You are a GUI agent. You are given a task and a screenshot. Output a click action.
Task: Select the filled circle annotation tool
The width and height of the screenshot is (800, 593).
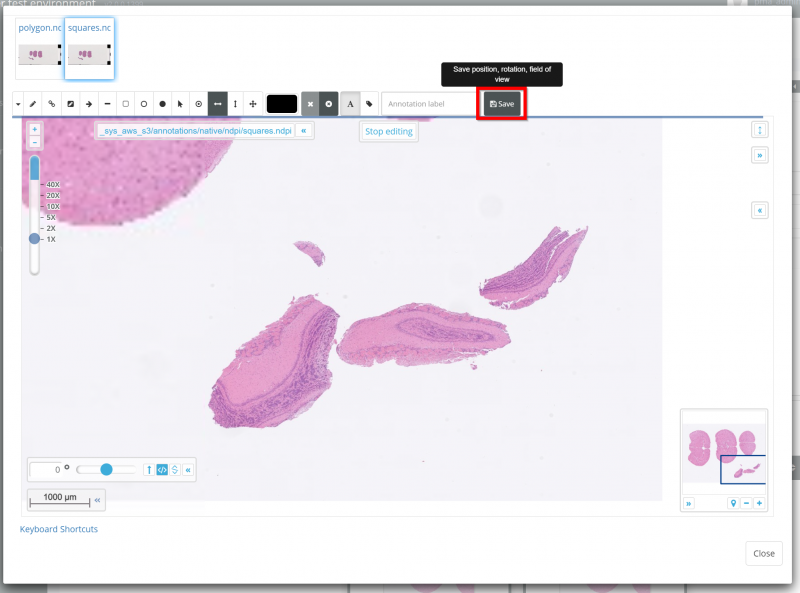click(x=162, y=104)
